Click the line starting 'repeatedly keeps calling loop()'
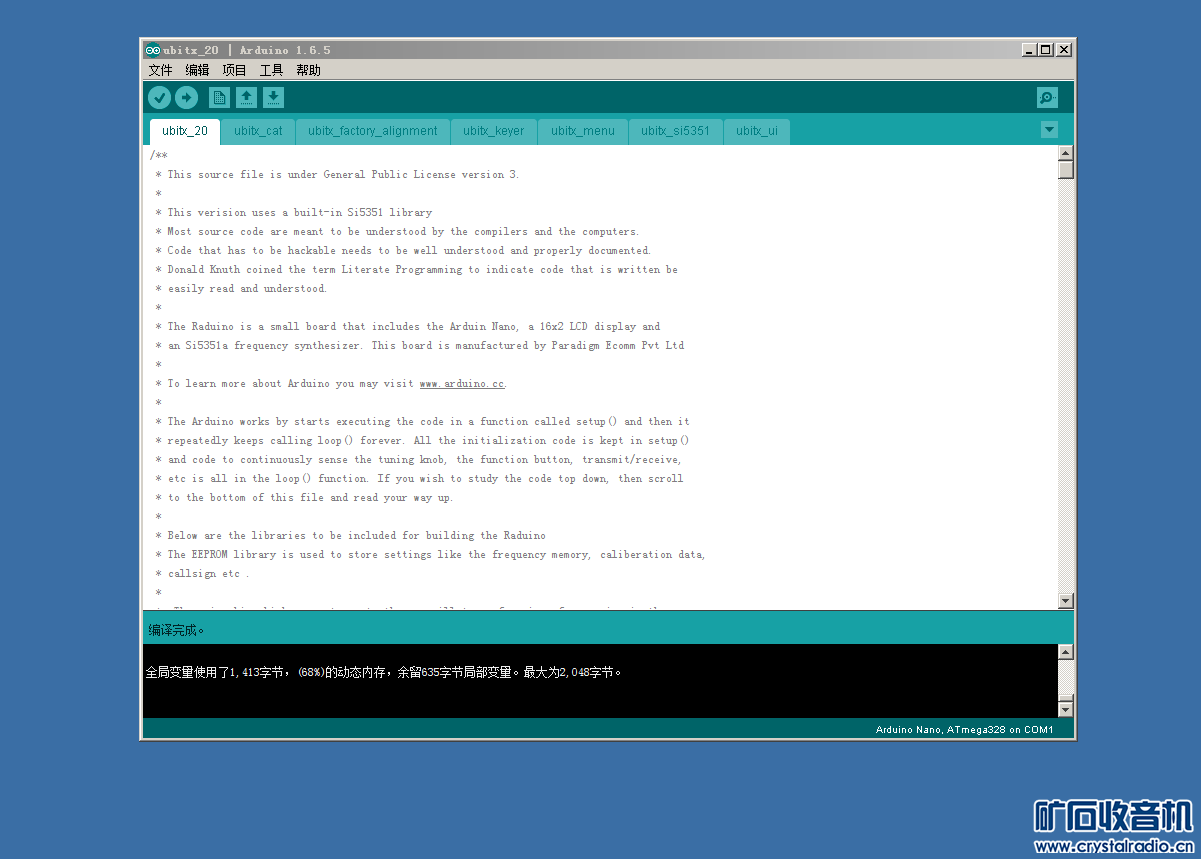This screenshot has width=1201, height=859. [x=422, y=440]
